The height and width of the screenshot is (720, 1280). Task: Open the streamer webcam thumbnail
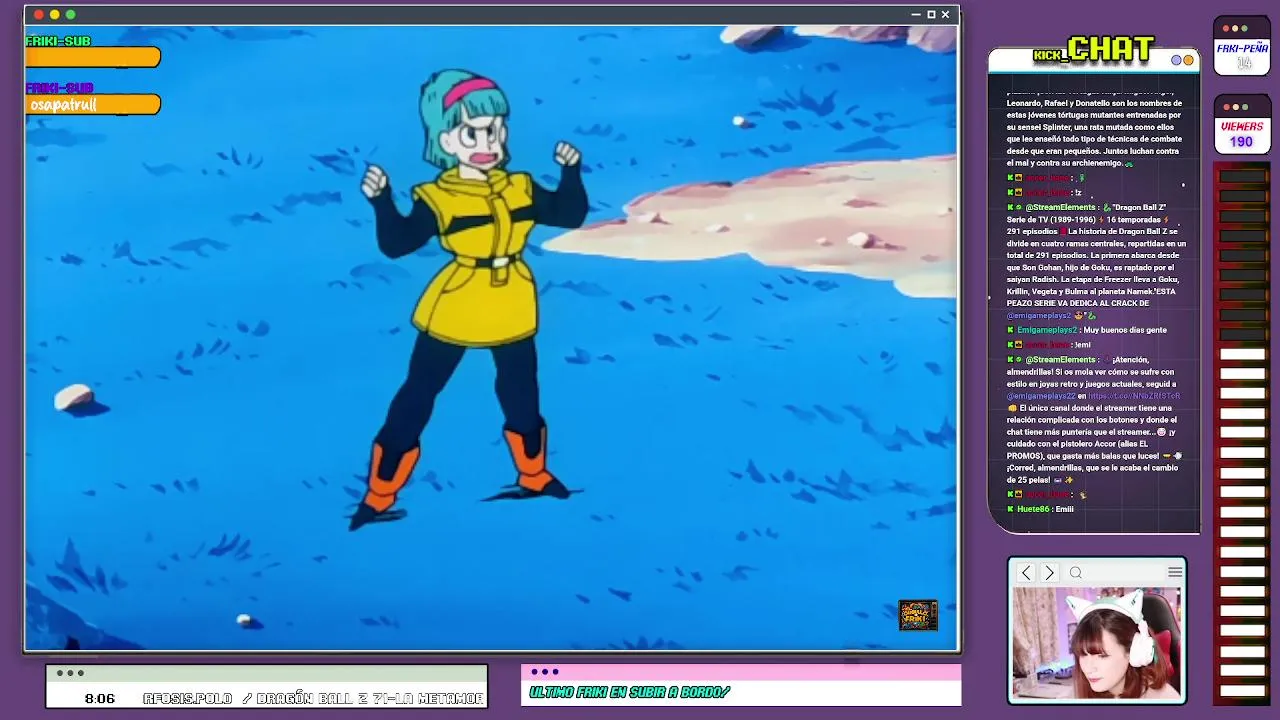1097,643
